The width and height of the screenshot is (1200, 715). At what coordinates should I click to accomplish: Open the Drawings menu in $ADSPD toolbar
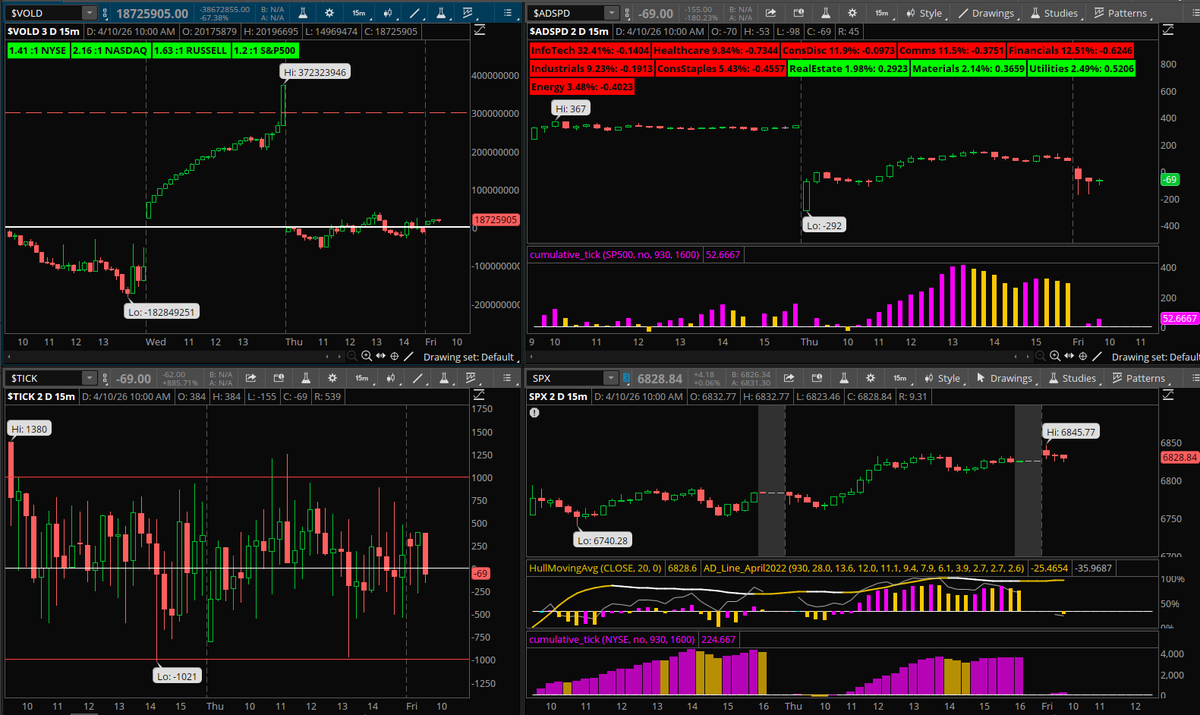click(x=987, y=13)
